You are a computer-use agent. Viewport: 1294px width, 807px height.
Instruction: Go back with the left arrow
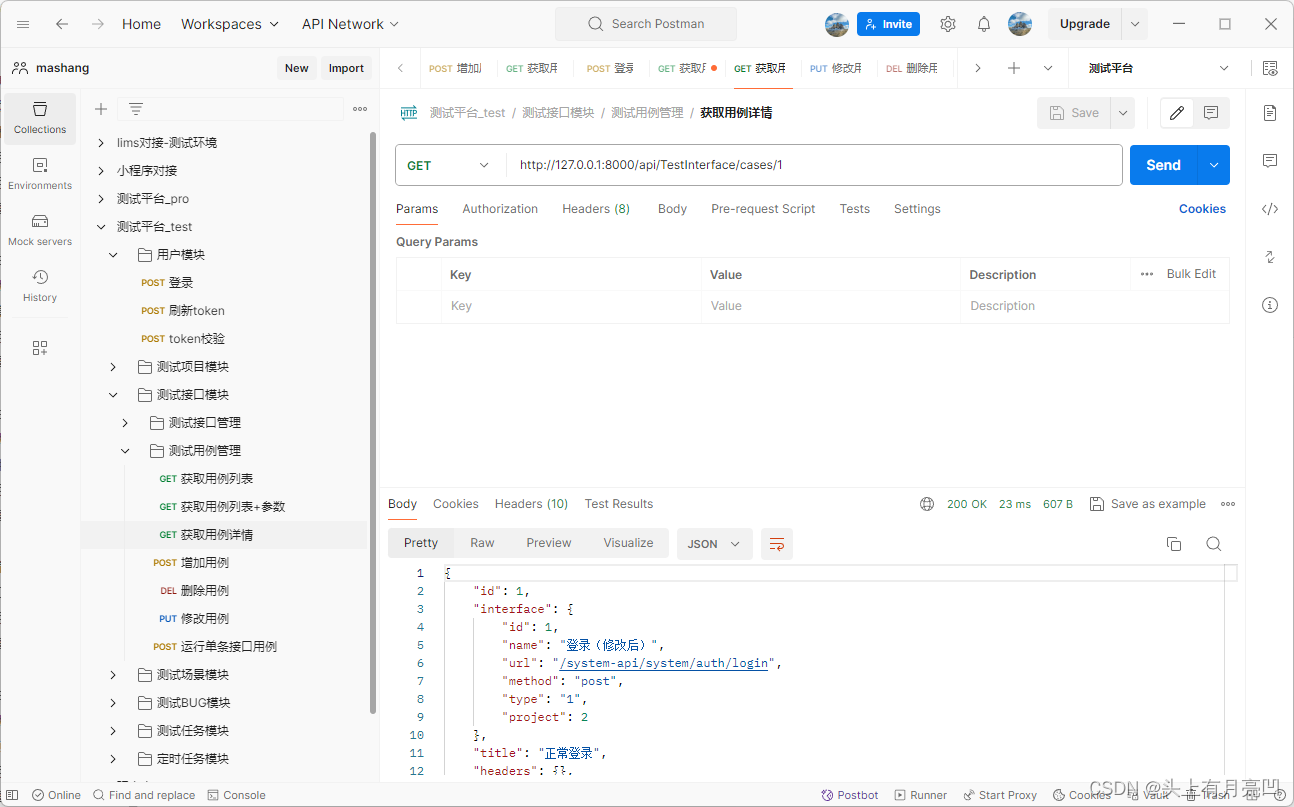click(x=62, y=24)
